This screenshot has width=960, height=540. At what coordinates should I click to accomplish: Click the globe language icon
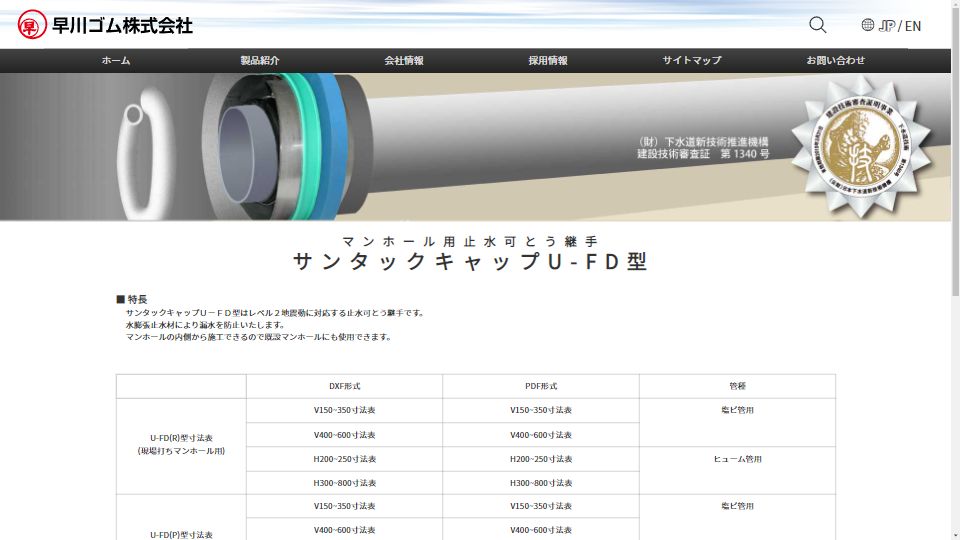(868, 25)
